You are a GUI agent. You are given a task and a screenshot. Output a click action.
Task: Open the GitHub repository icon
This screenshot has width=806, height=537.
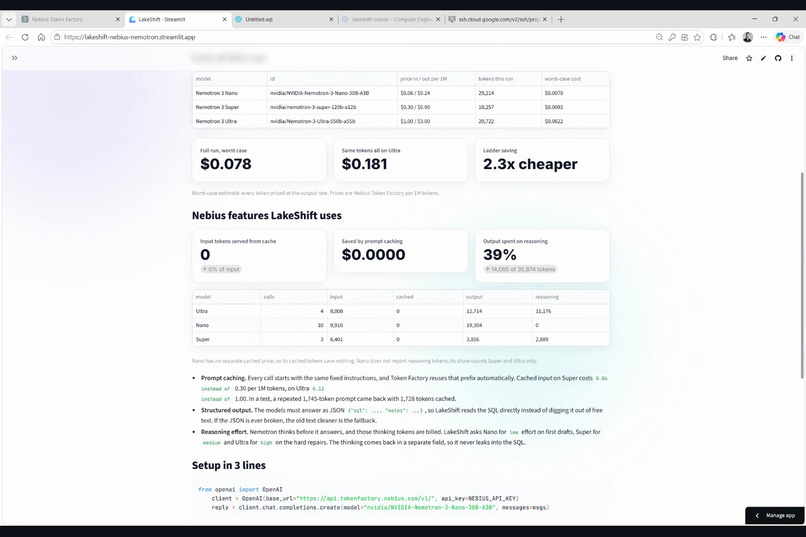(x=778, y=58)
